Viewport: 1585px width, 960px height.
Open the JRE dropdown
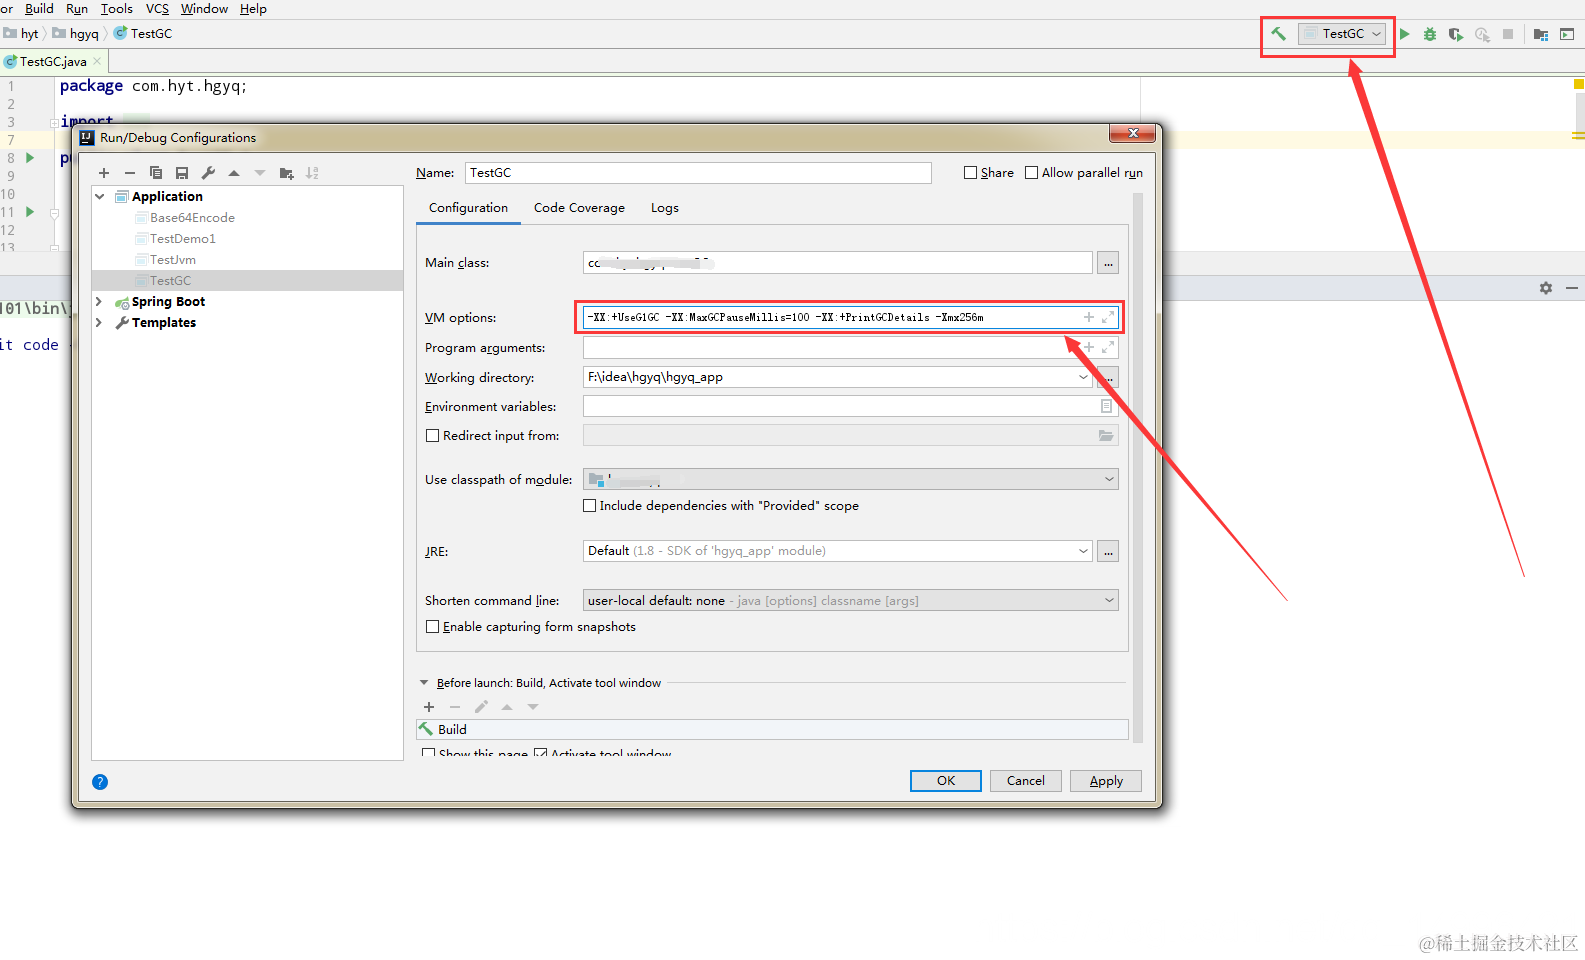point(1083,551)
